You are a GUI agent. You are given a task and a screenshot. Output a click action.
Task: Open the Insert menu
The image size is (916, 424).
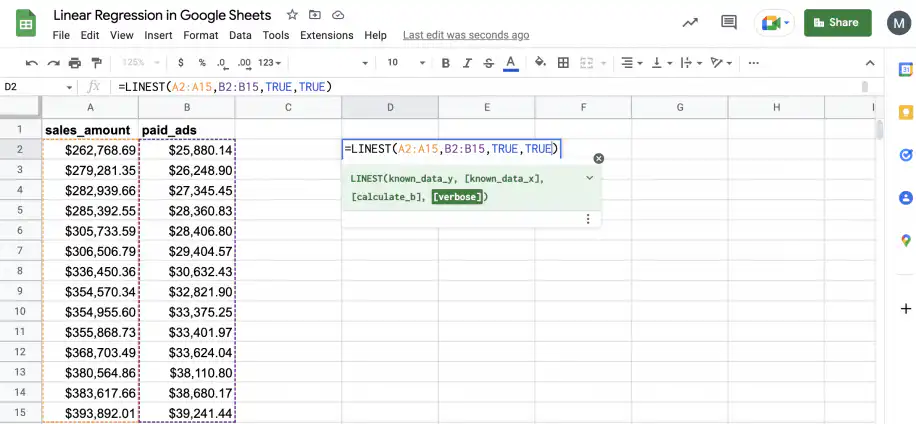tap(158, 35)
